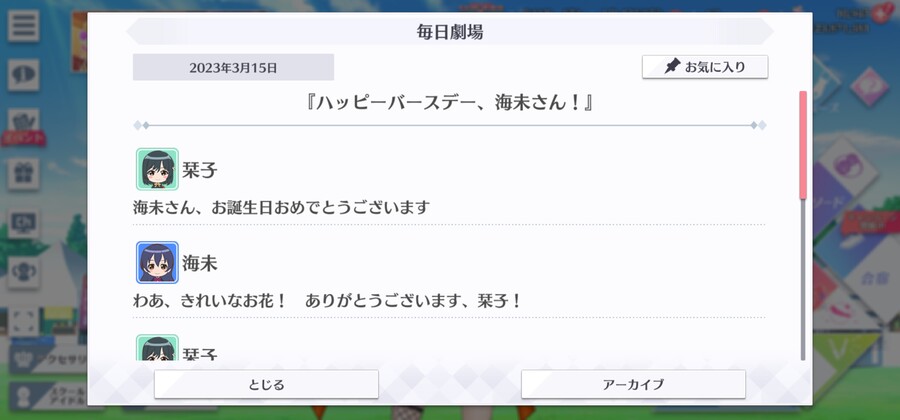Click the pin icon on お気に入り

[x=672, y=67]
